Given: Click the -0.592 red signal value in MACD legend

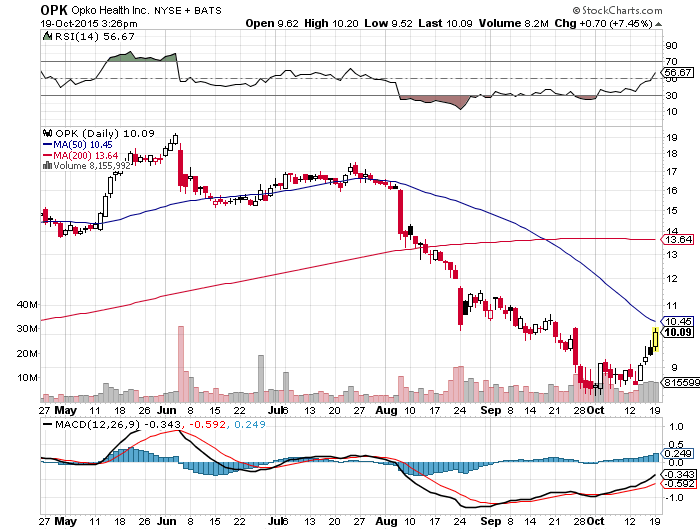Looking at the screenshot, I should 208,424.
